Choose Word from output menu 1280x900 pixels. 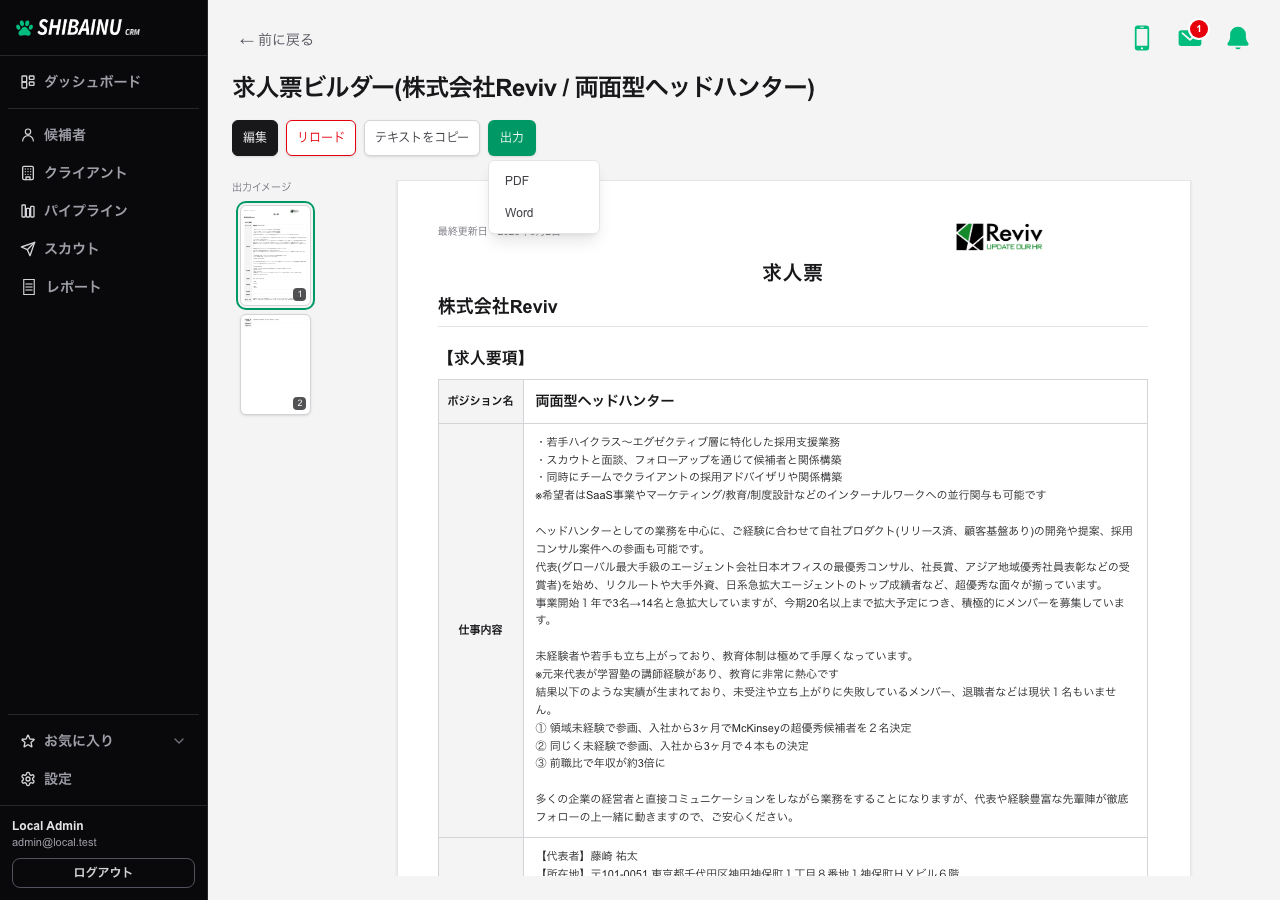point(544,213)
